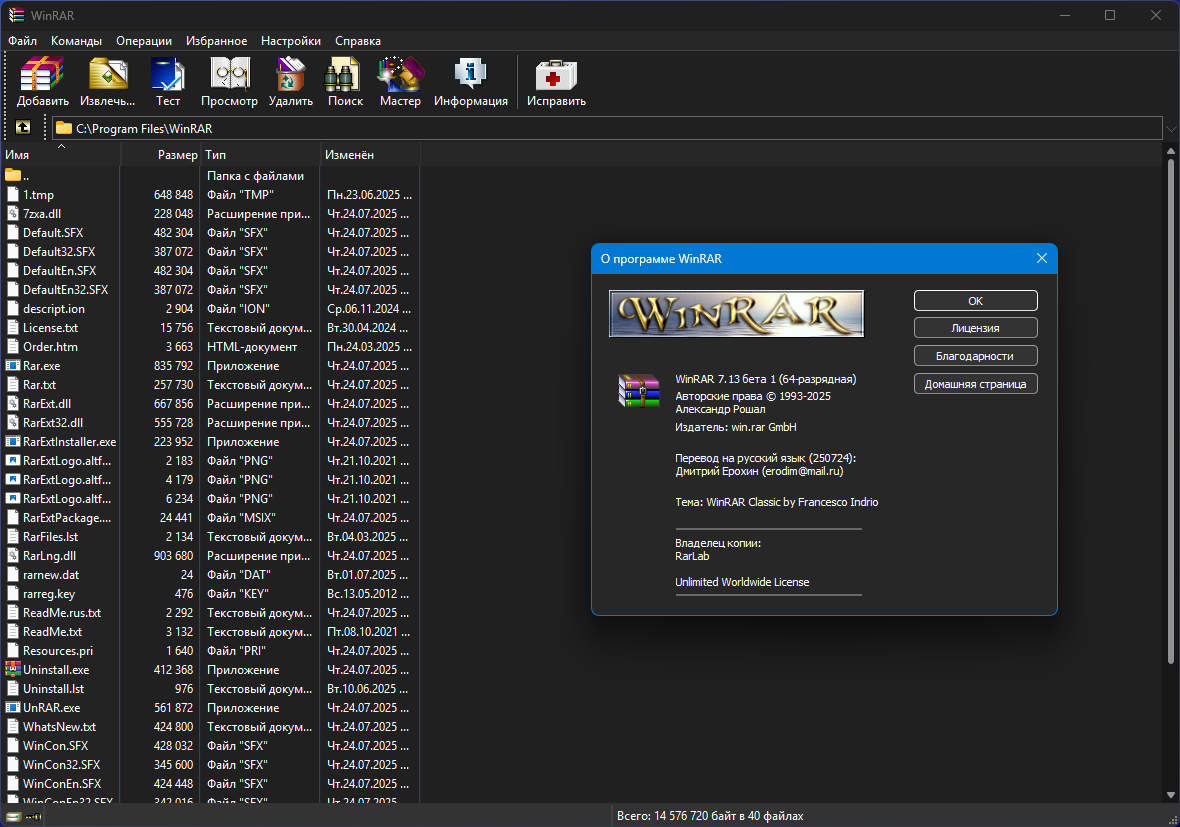Select the DefaultEn32.SFX file
This screenshot has width=1180, height=827.
[65, 290]
